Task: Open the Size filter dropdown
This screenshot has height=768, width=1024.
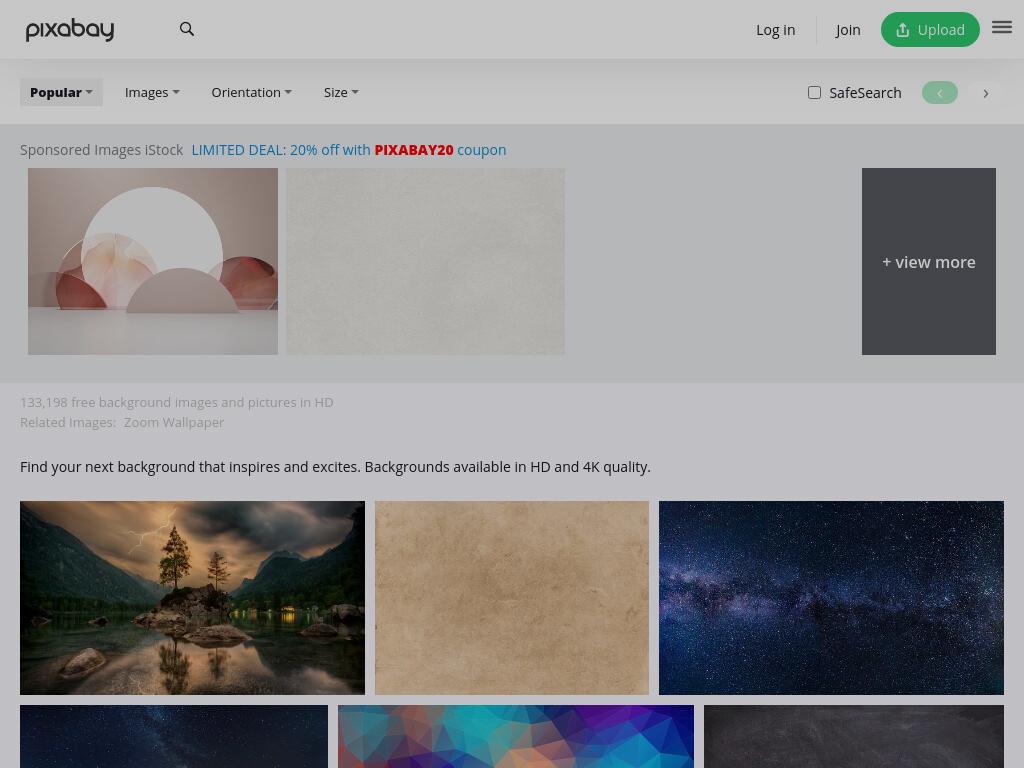Action: tap(341, 93)
